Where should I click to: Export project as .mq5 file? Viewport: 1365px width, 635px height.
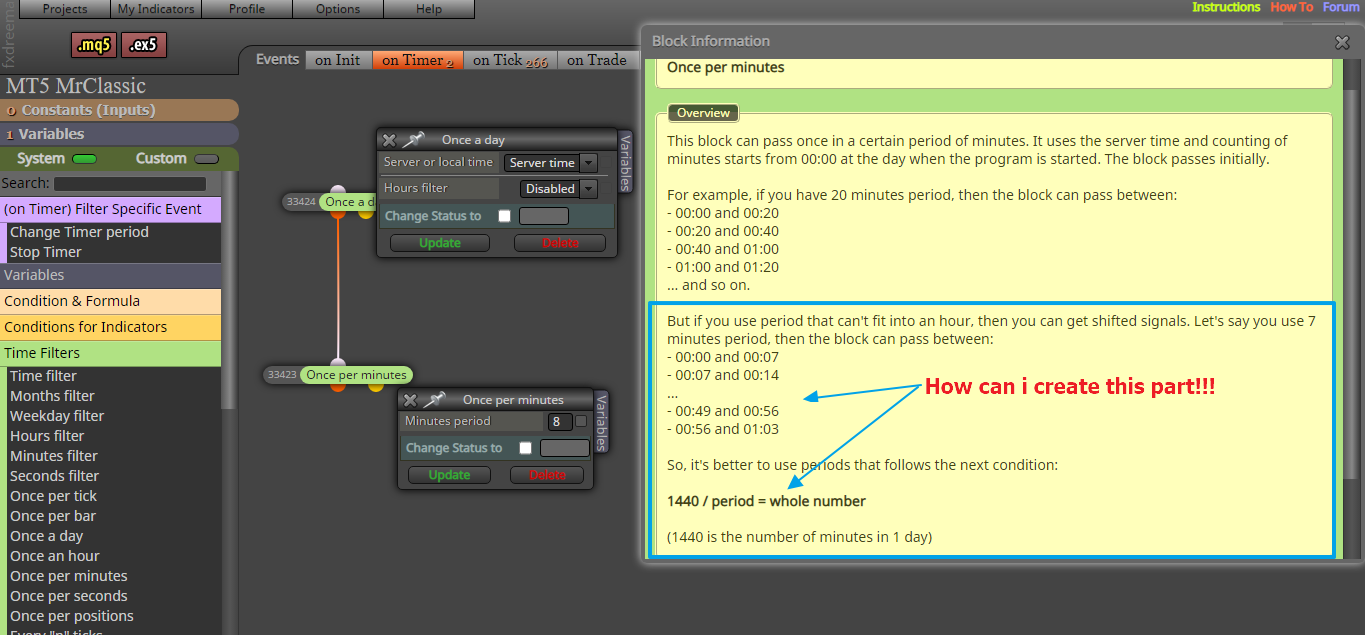point(95,45)
